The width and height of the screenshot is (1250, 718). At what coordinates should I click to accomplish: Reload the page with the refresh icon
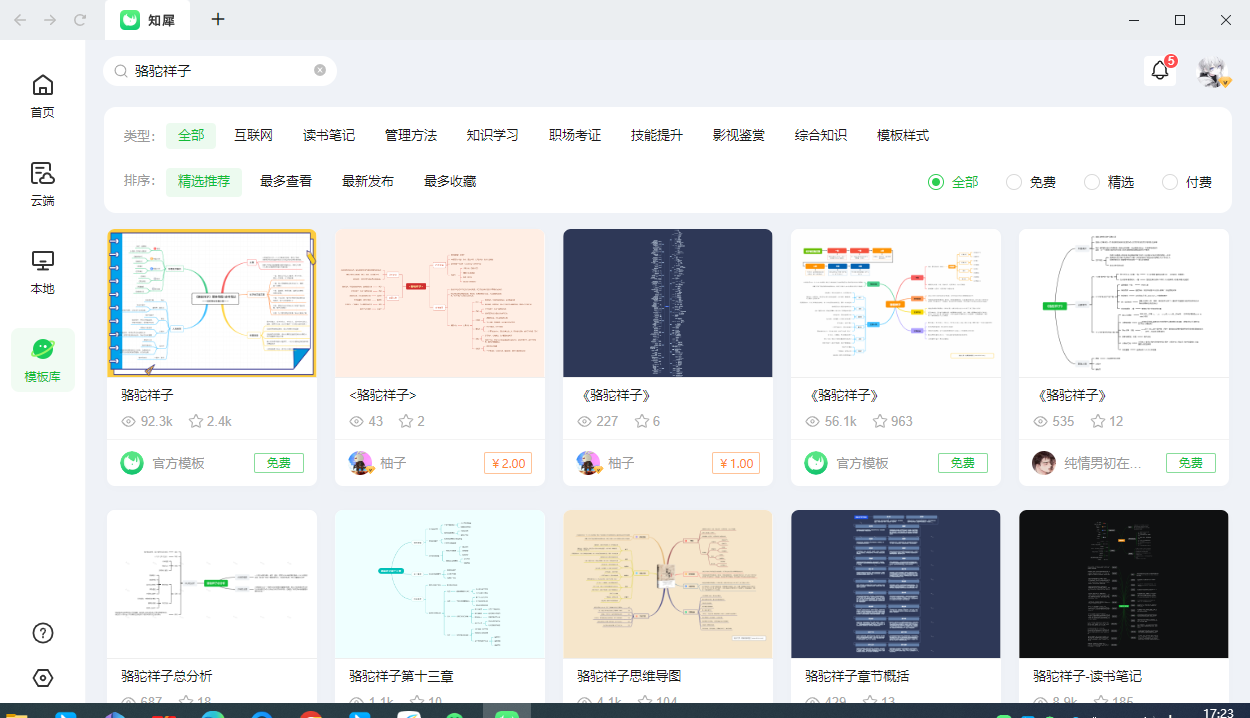(x=80, y=20)
